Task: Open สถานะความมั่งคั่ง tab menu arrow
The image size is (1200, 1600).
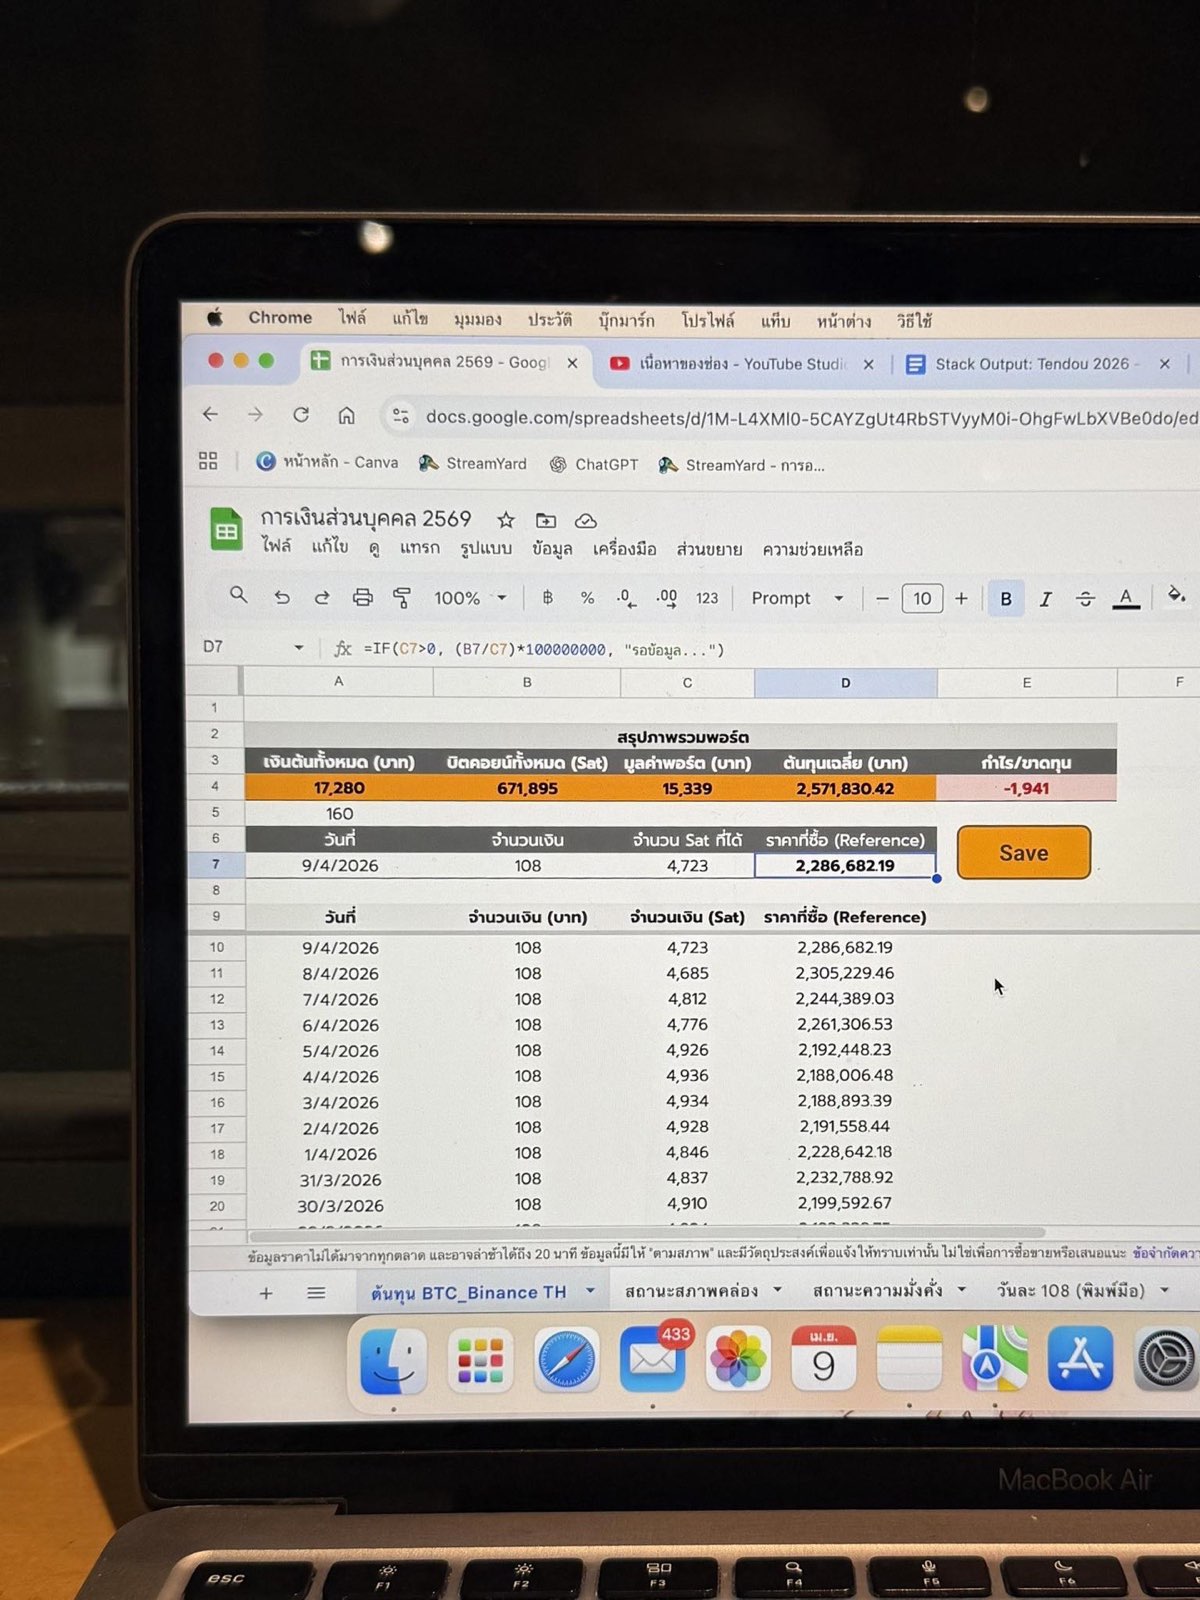Action: 962,1290
